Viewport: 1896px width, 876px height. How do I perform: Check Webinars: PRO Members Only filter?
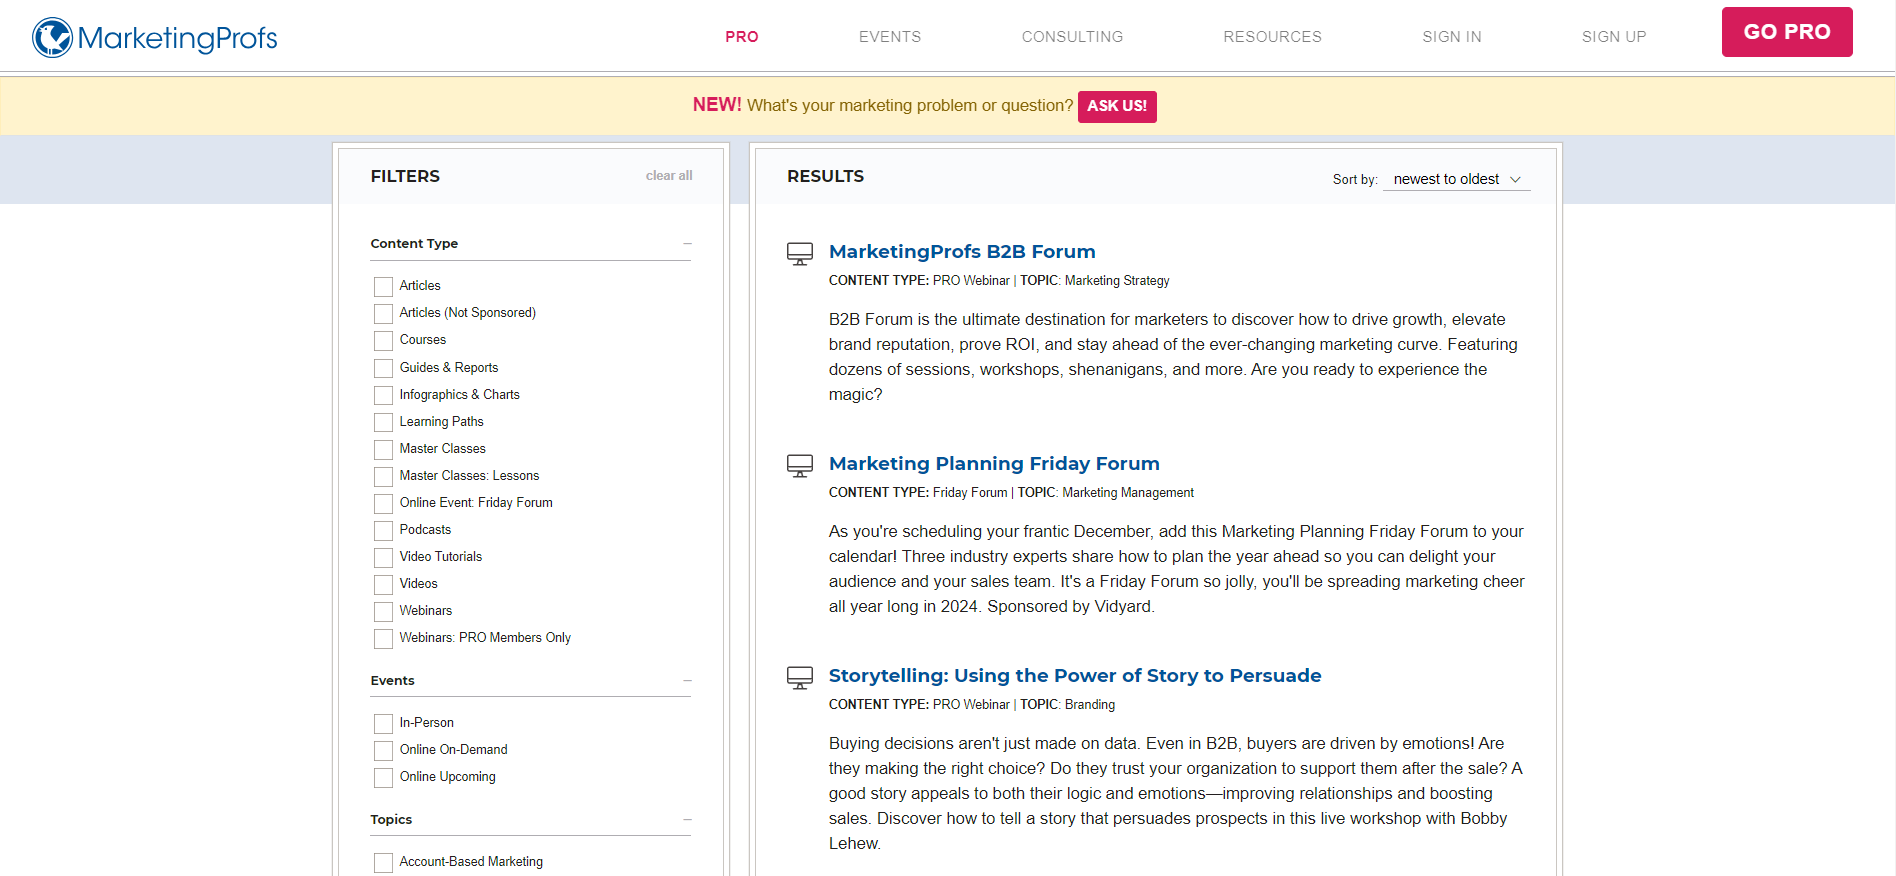click(383, 639)
